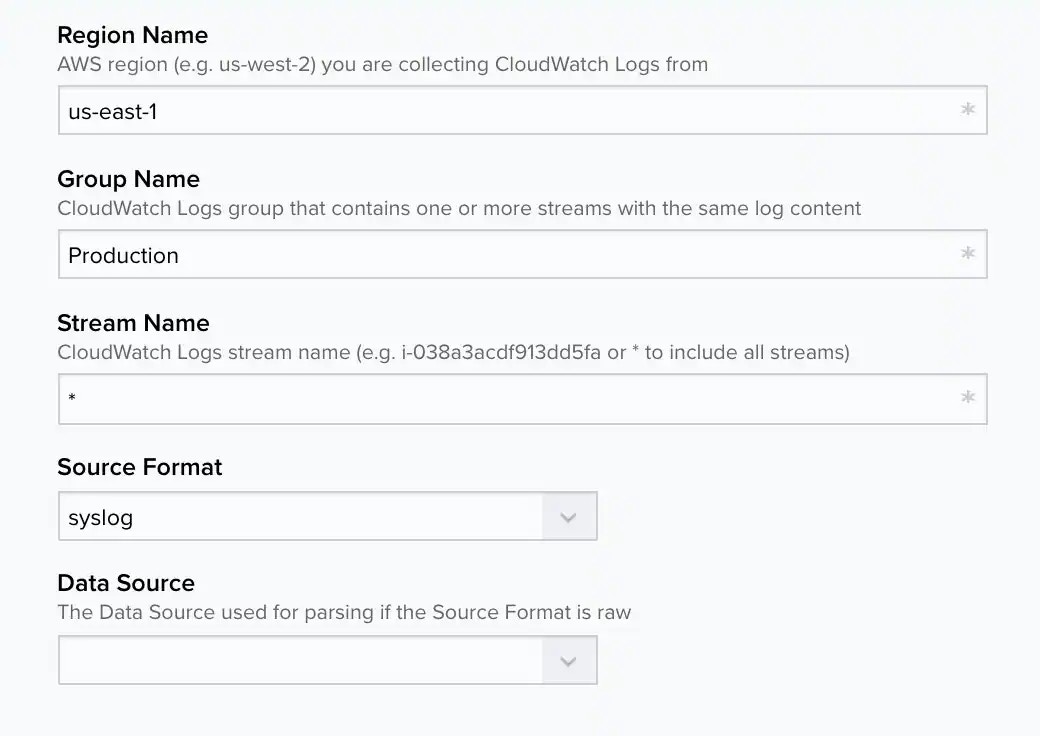The image size is (1040, 736).
Task: Click the syslog value in Source Format
Action: point(100,518)
